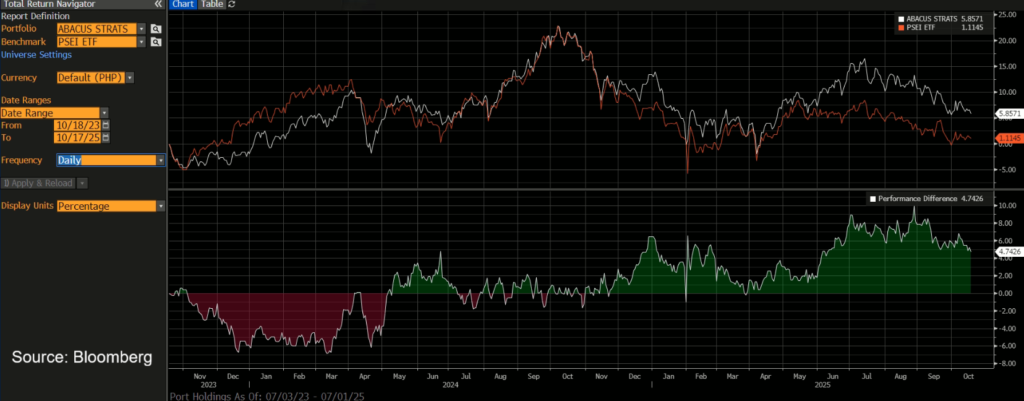
Task: Click the chart refresh icon
Action: (x=233, y=5)
